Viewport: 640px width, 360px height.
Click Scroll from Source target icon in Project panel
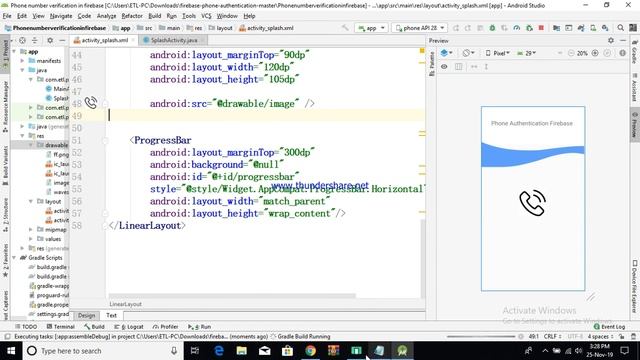[22, 40]
